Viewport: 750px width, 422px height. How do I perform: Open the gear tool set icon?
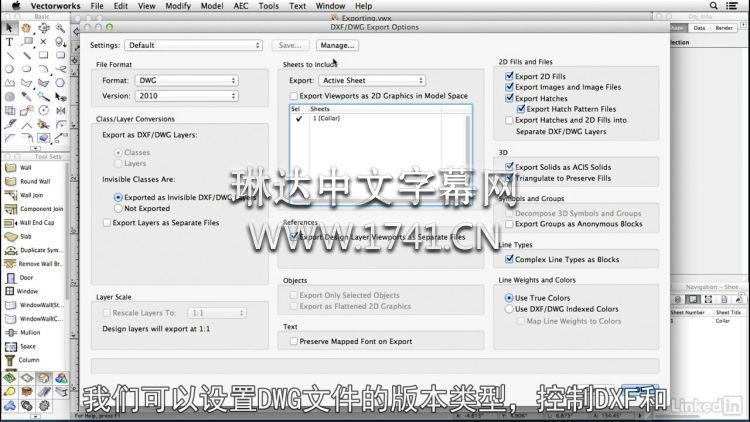(x=44, y=405)
